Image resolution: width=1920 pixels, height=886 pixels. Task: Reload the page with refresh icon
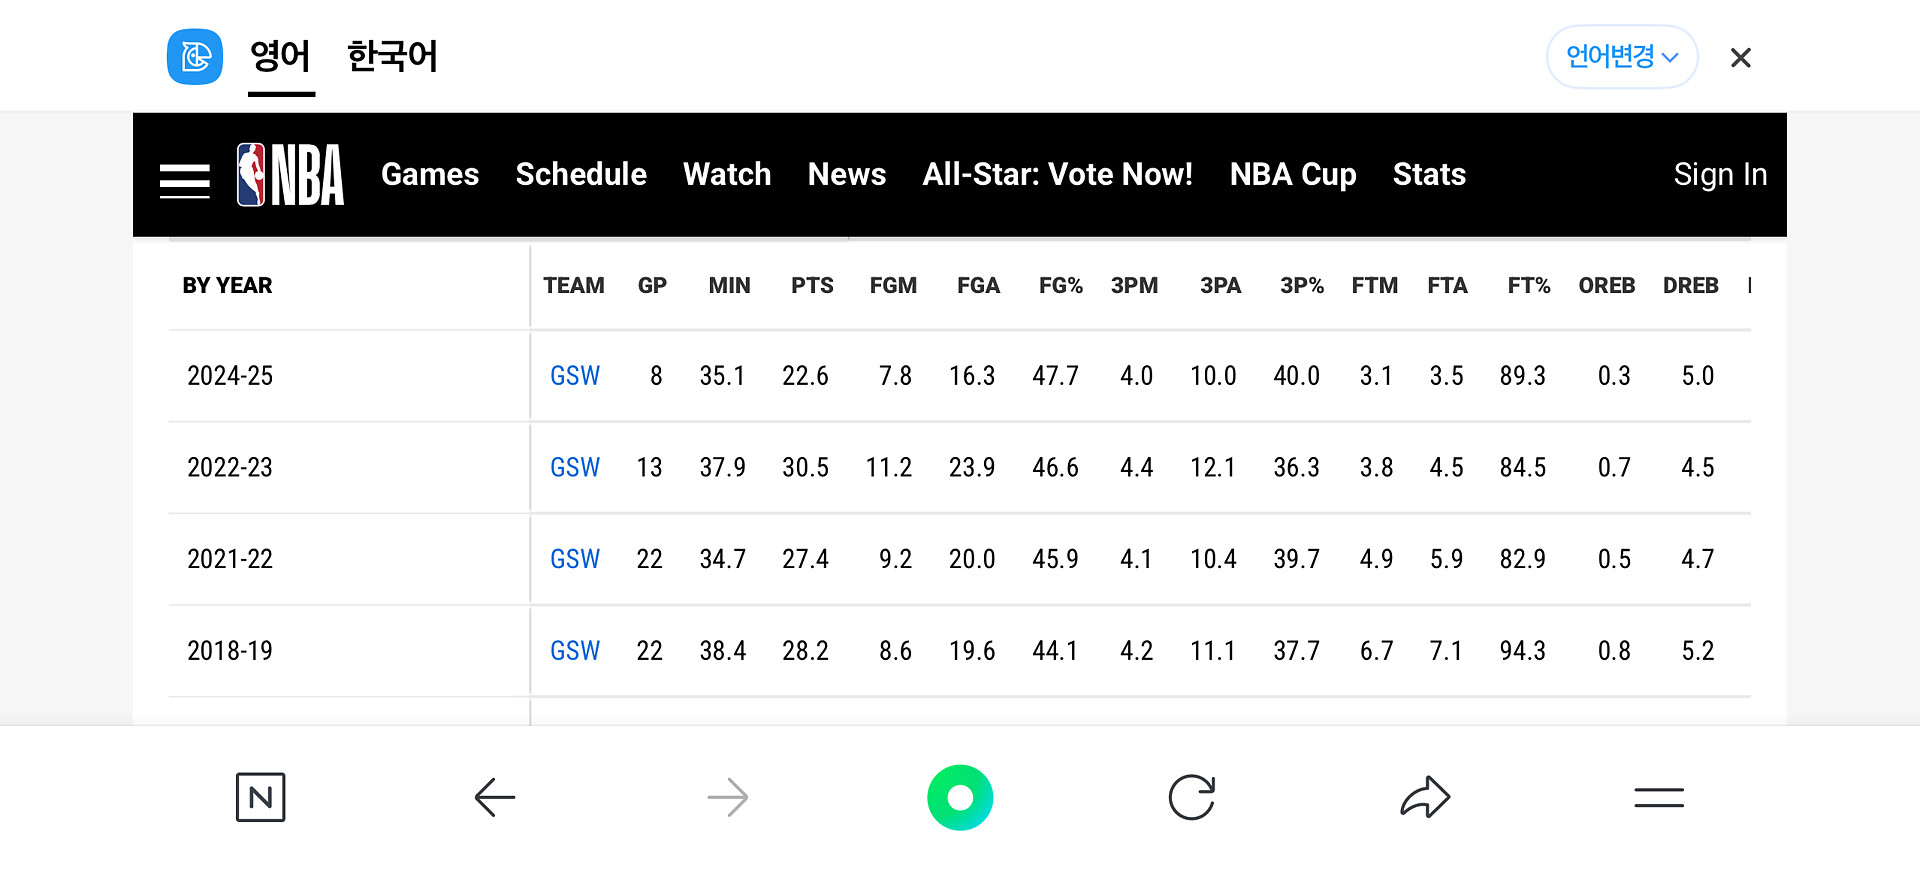point(1192,797)
